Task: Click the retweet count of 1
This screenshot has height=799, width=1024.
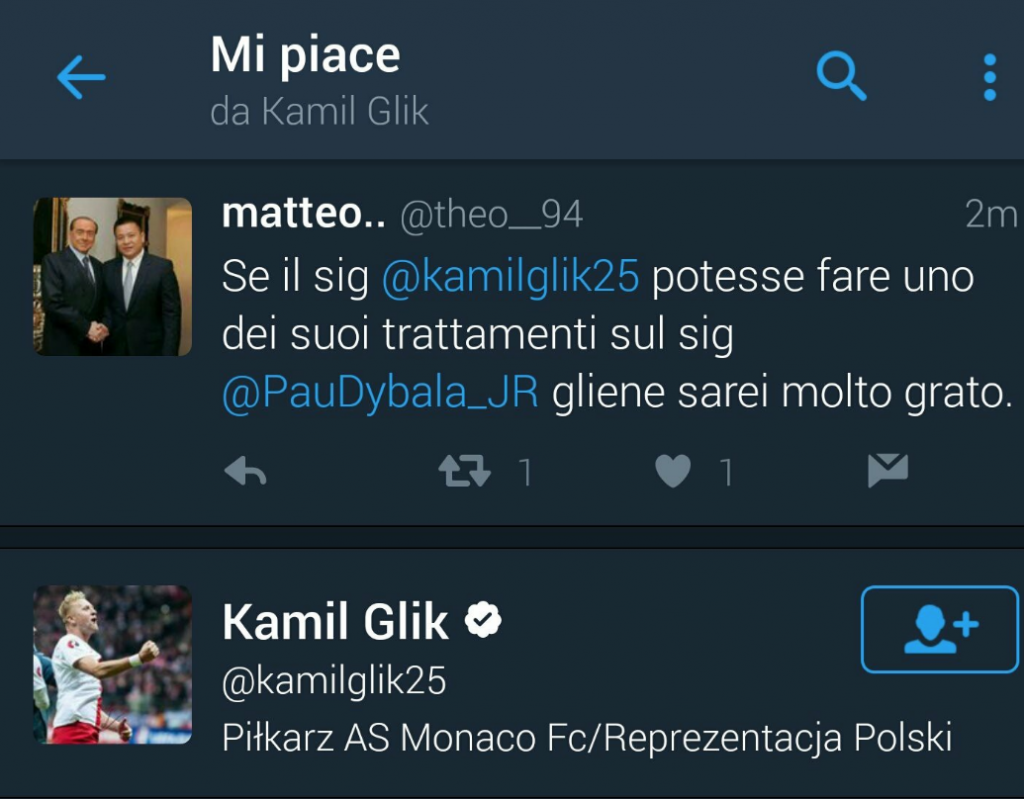Action: point(522,470)
